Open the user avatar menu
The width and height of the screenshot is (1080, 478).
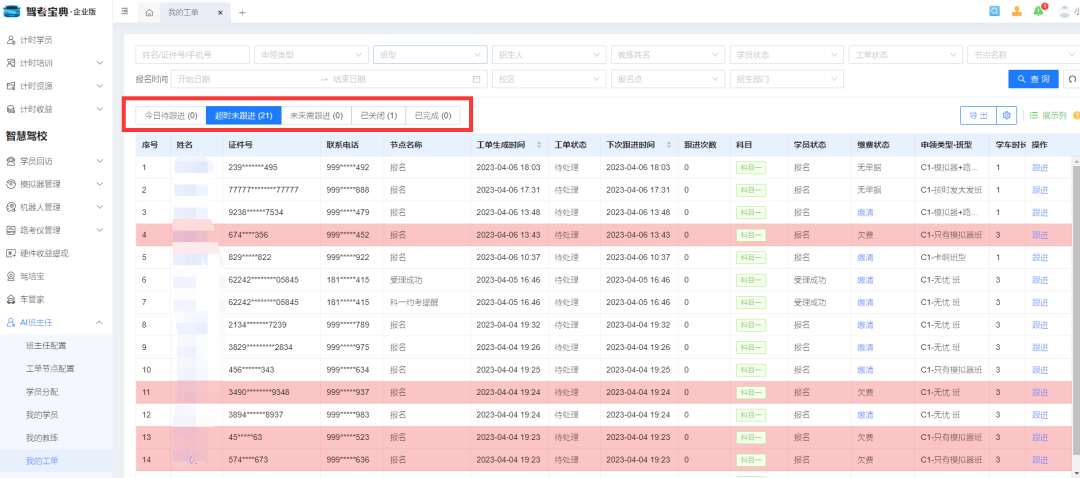1066,12
